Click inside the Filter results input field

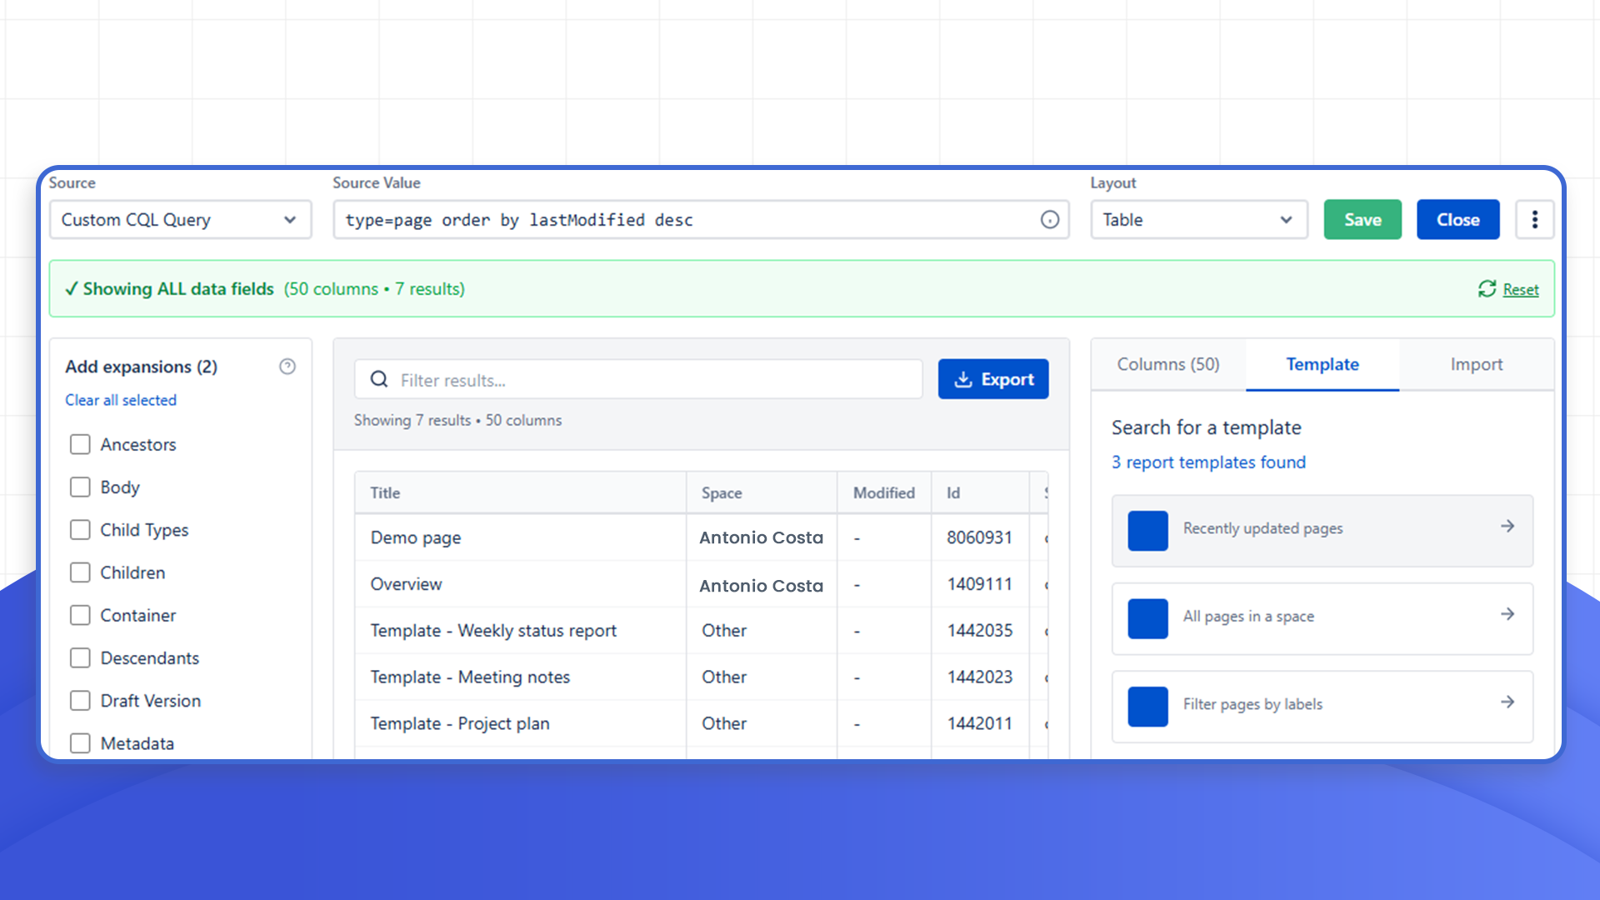[x=640, y=379]
